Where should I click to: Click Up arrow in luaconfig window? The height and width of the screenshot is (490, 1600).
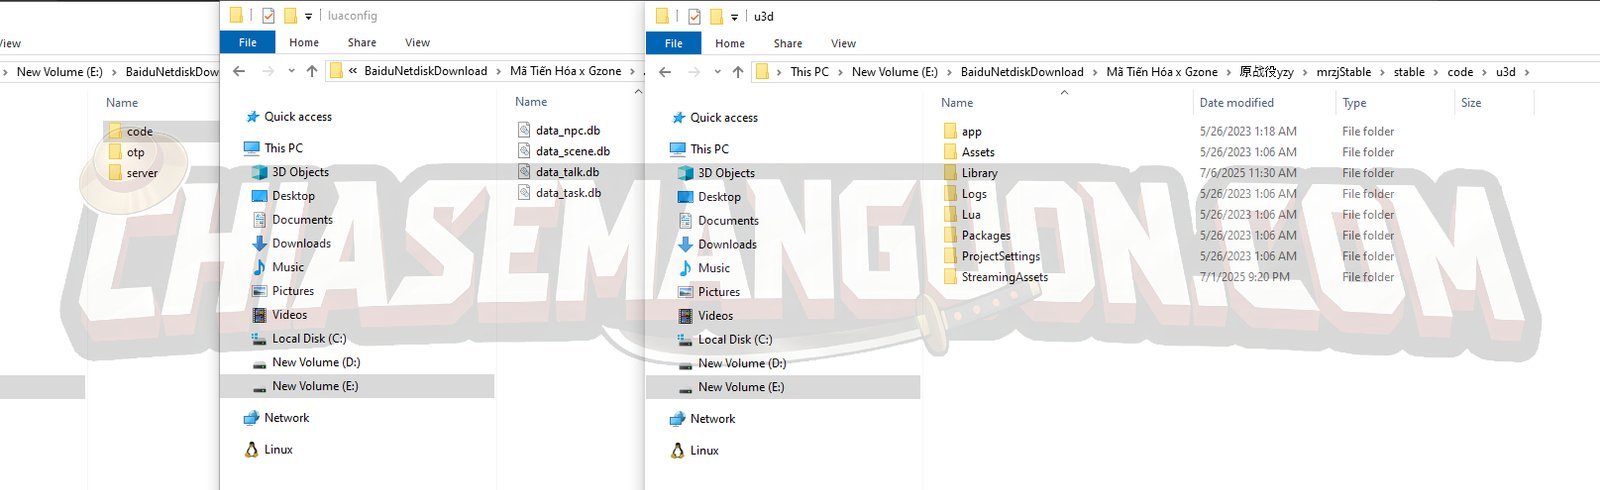pyautogui.click(x=312, y=71)
